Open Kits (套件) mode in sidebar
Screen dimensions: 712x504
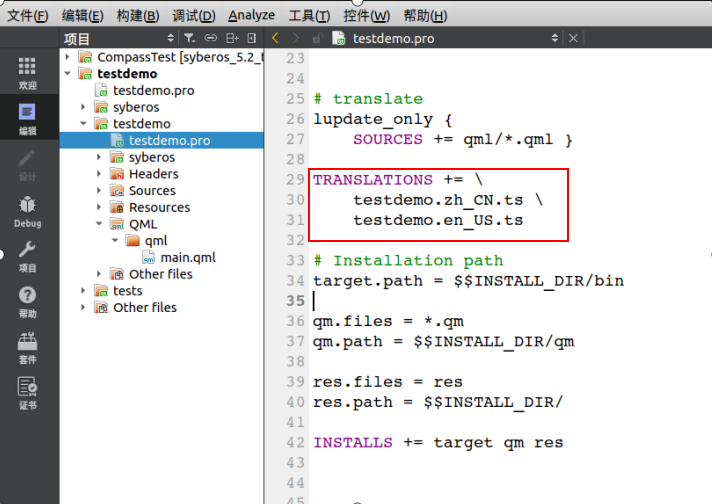(27, 347)
